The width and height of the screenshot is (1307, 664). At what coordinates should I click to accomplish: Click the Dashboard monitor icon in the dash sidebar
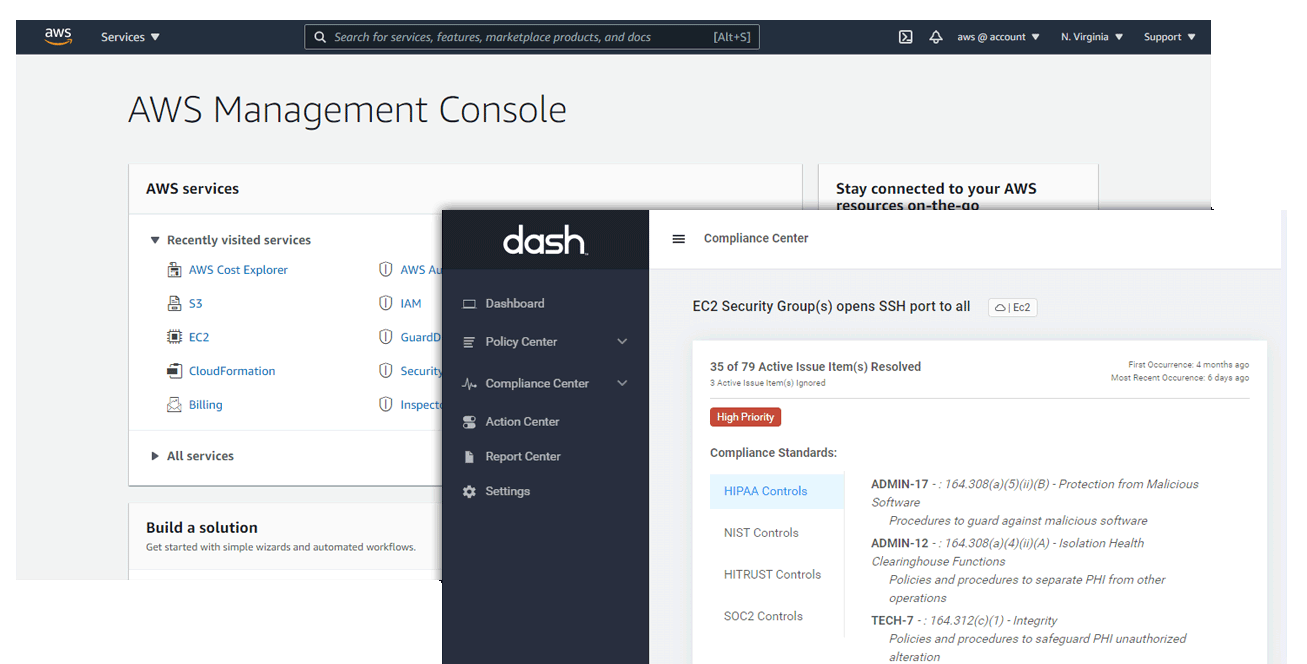[469, 304]
